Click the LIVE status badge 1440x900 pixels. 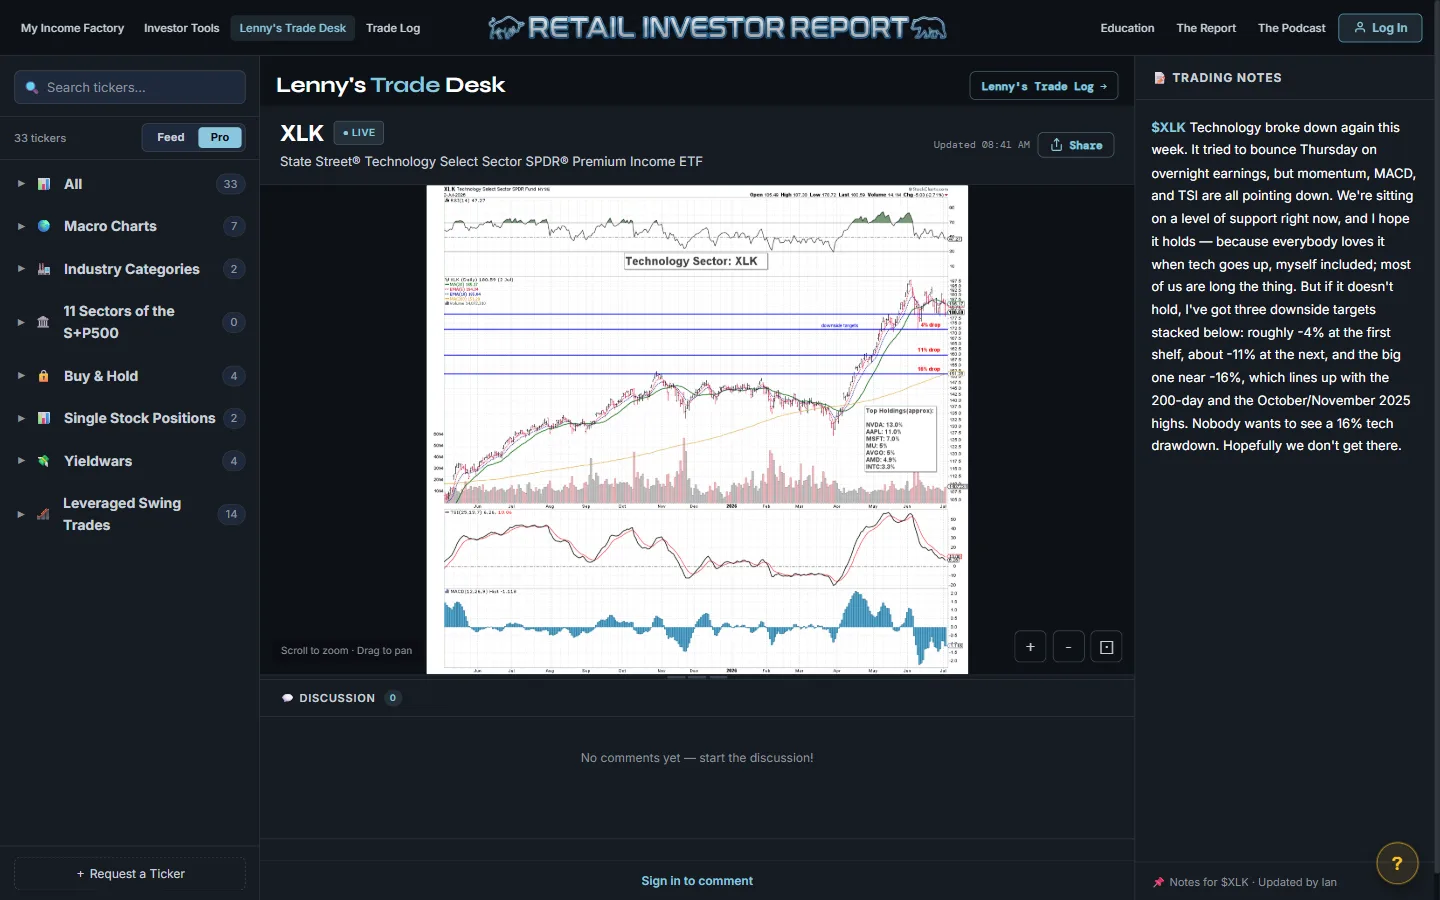point(358,132)
